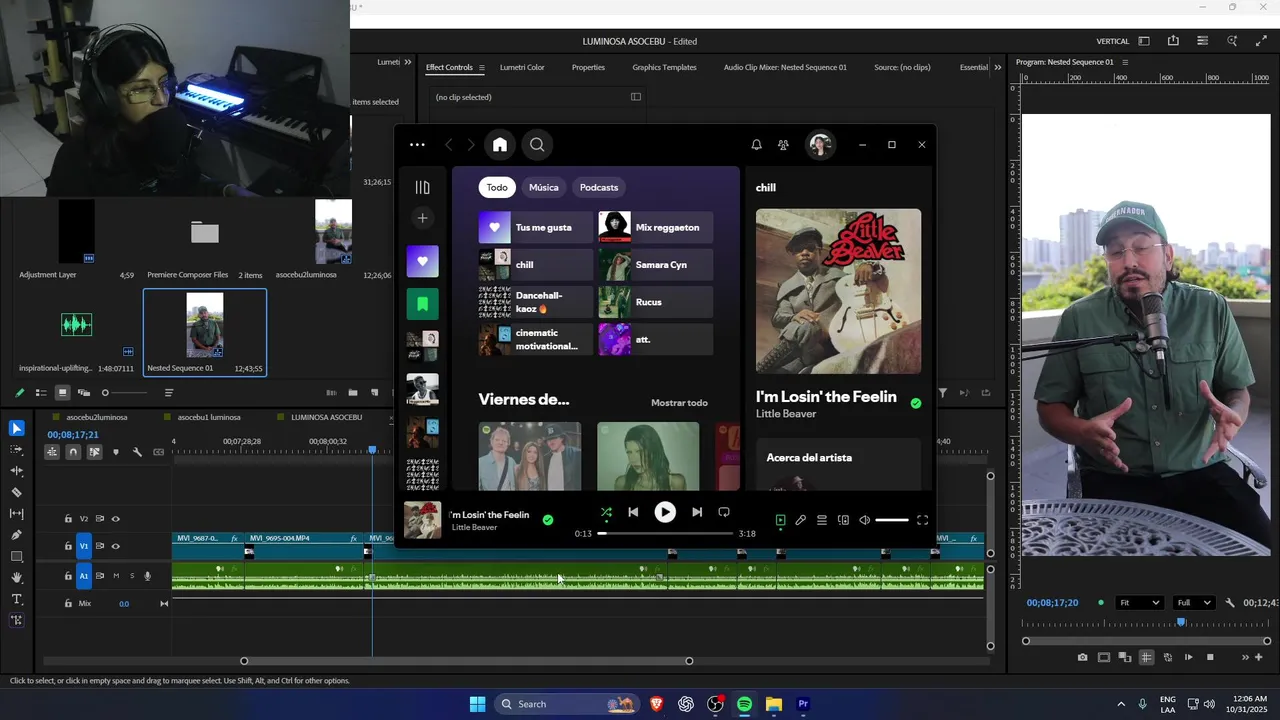
Task: Expand overflow chevrons beside Lumetri in left panel
Action: pos(408,62)
